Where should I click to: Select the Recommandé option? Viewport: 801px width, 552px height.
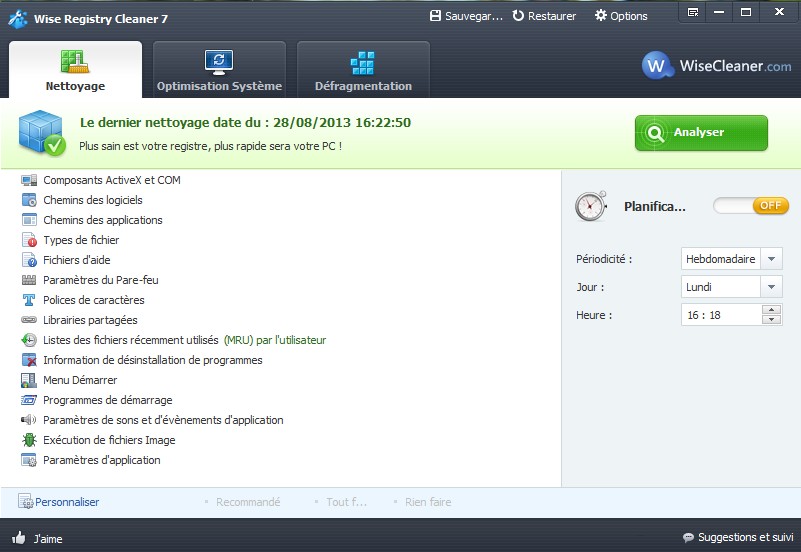(248, 502)
